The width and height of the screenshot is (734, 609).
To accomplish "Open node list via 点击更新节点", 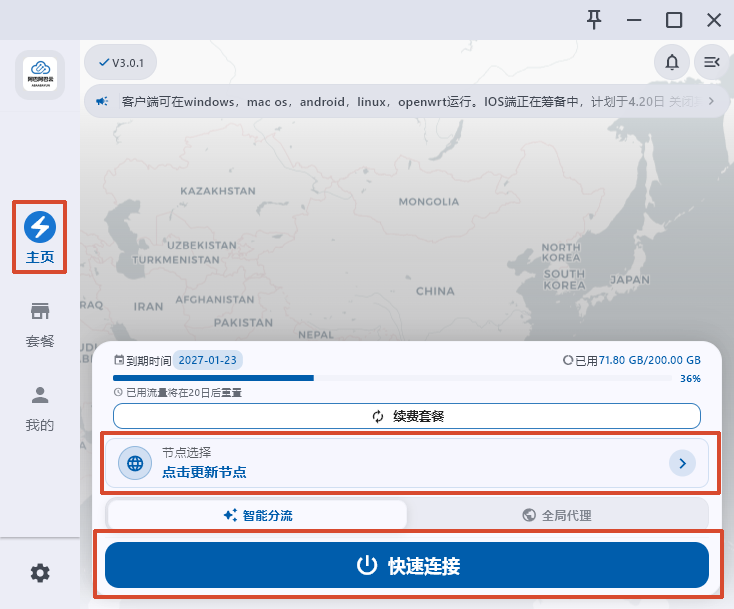I will 204,472.
